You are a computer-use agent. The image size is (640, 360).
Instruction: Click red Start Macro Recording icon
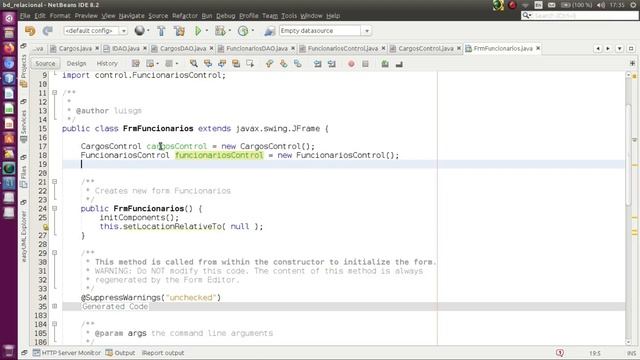[351, 64]
